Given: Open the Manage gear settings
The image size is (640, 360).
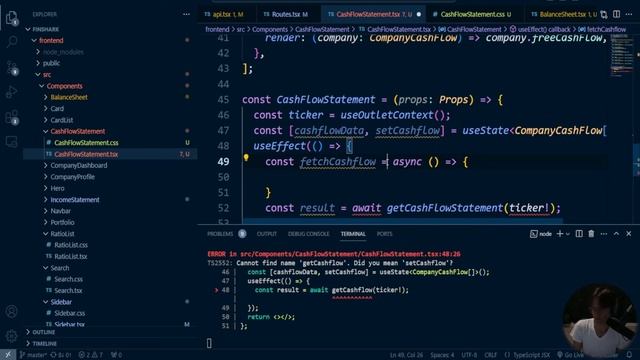Looking at the screenshot, I should point(11,336).
